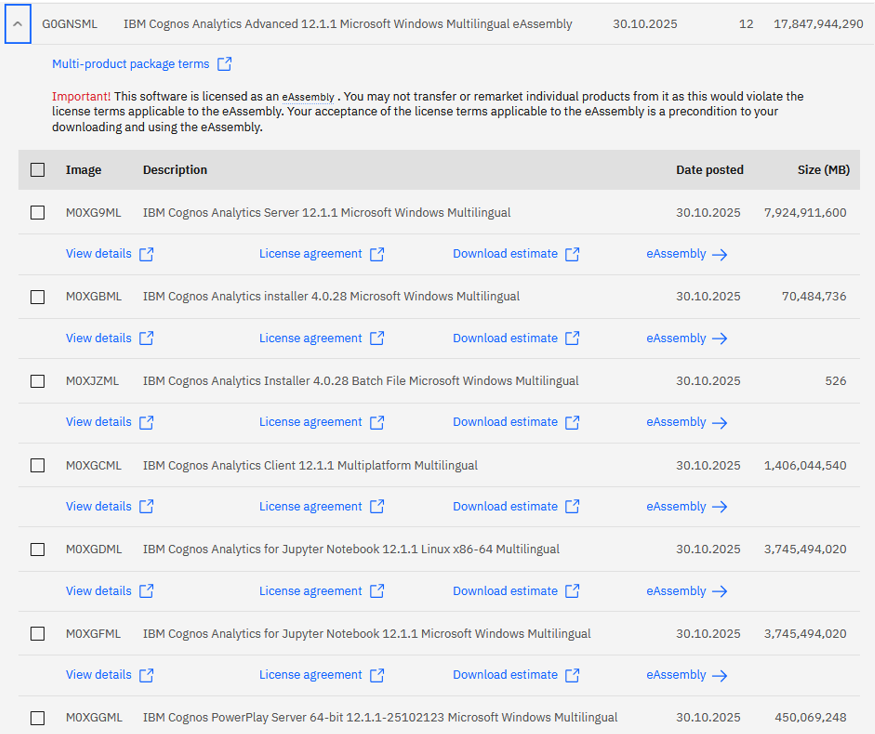
Task: Open Multi-product package terms link
Action: tap(130, 64)
